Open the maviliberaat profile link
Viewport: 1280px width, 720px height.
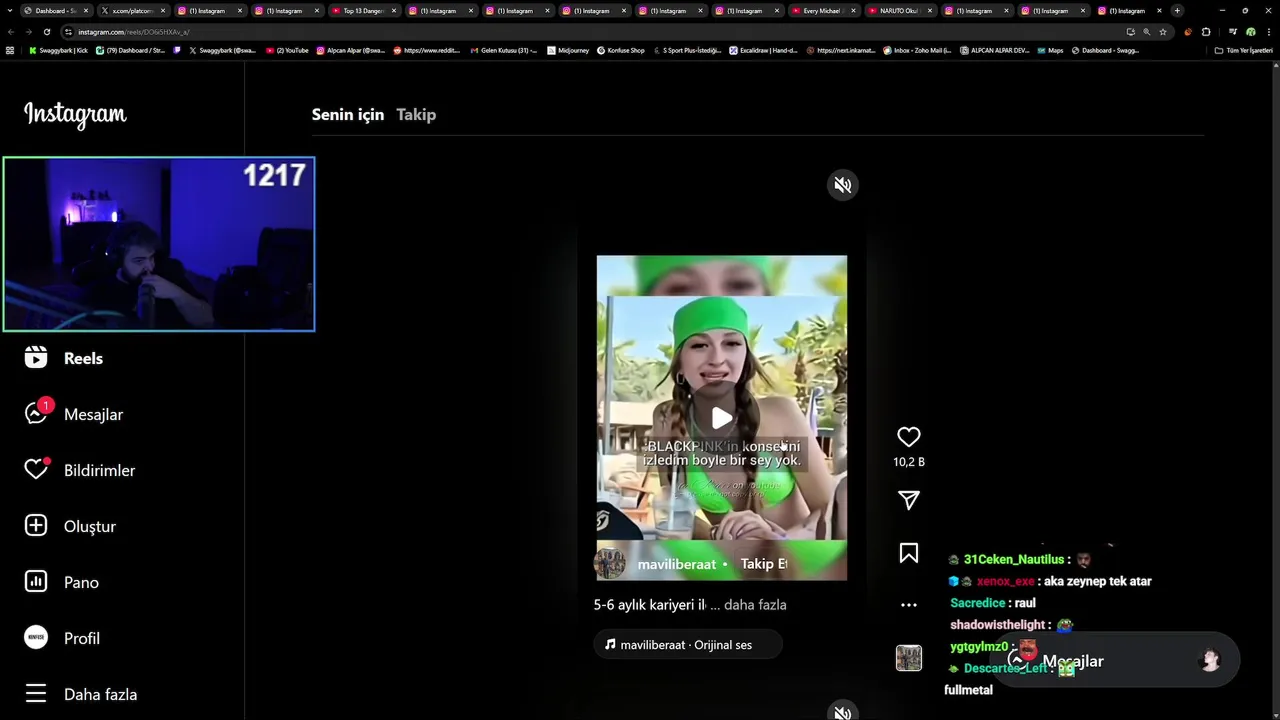pyautogui.click(x=677, y=564)
